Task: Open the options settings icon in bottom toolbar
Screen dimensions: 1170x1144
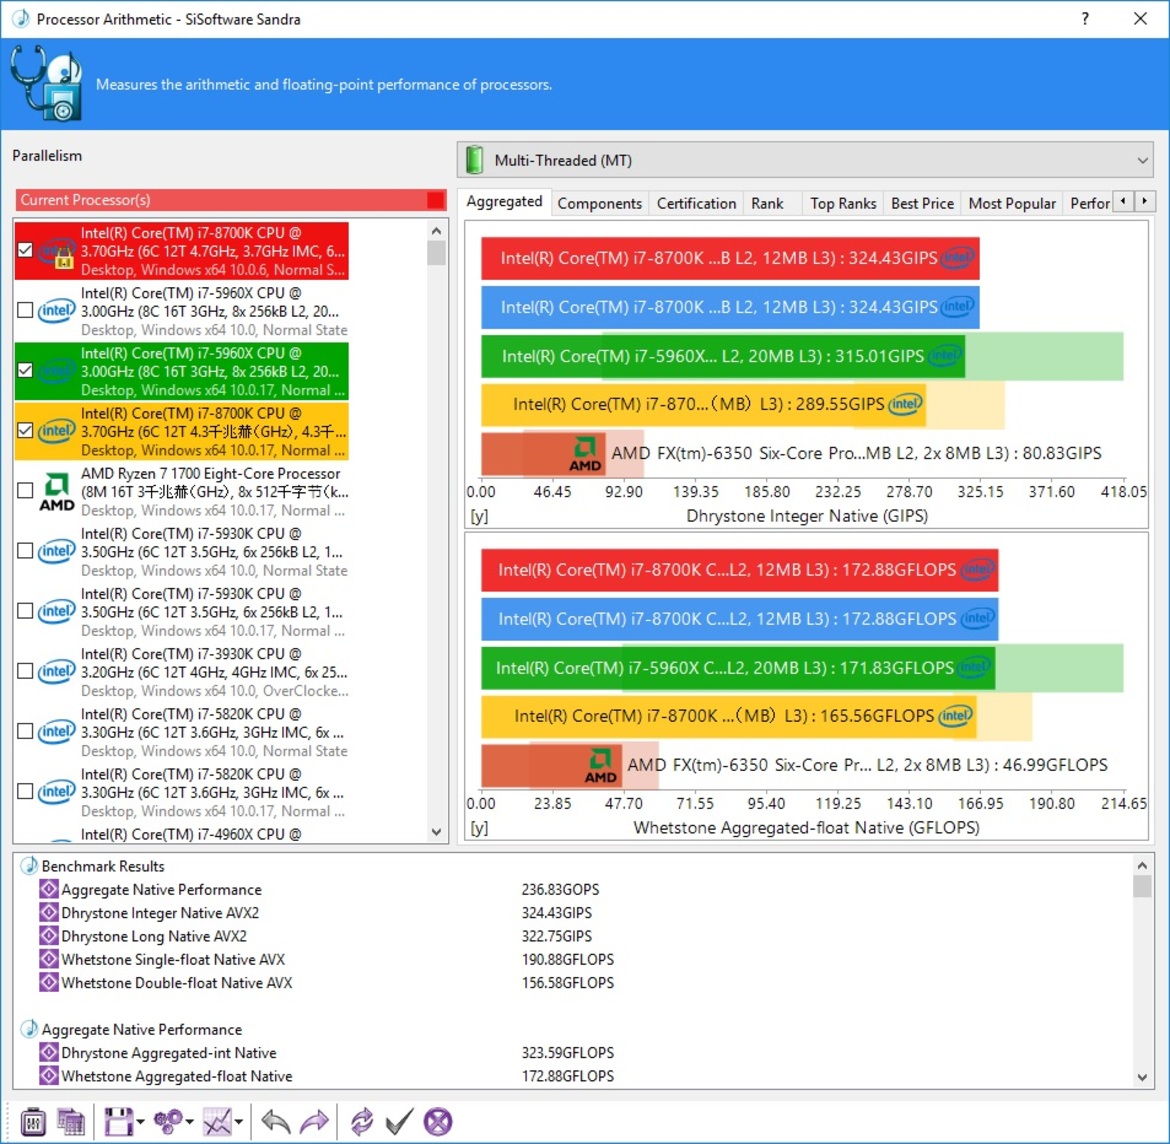Action: click(33, 1122)
